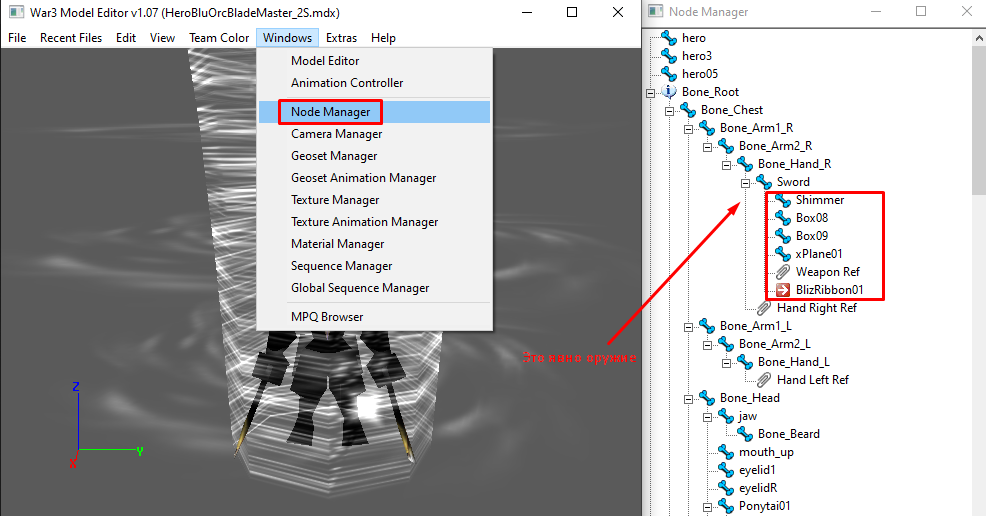Open Animation Controller from the menu
This screenshot has height=516, width=986.
tap(374, 83)
